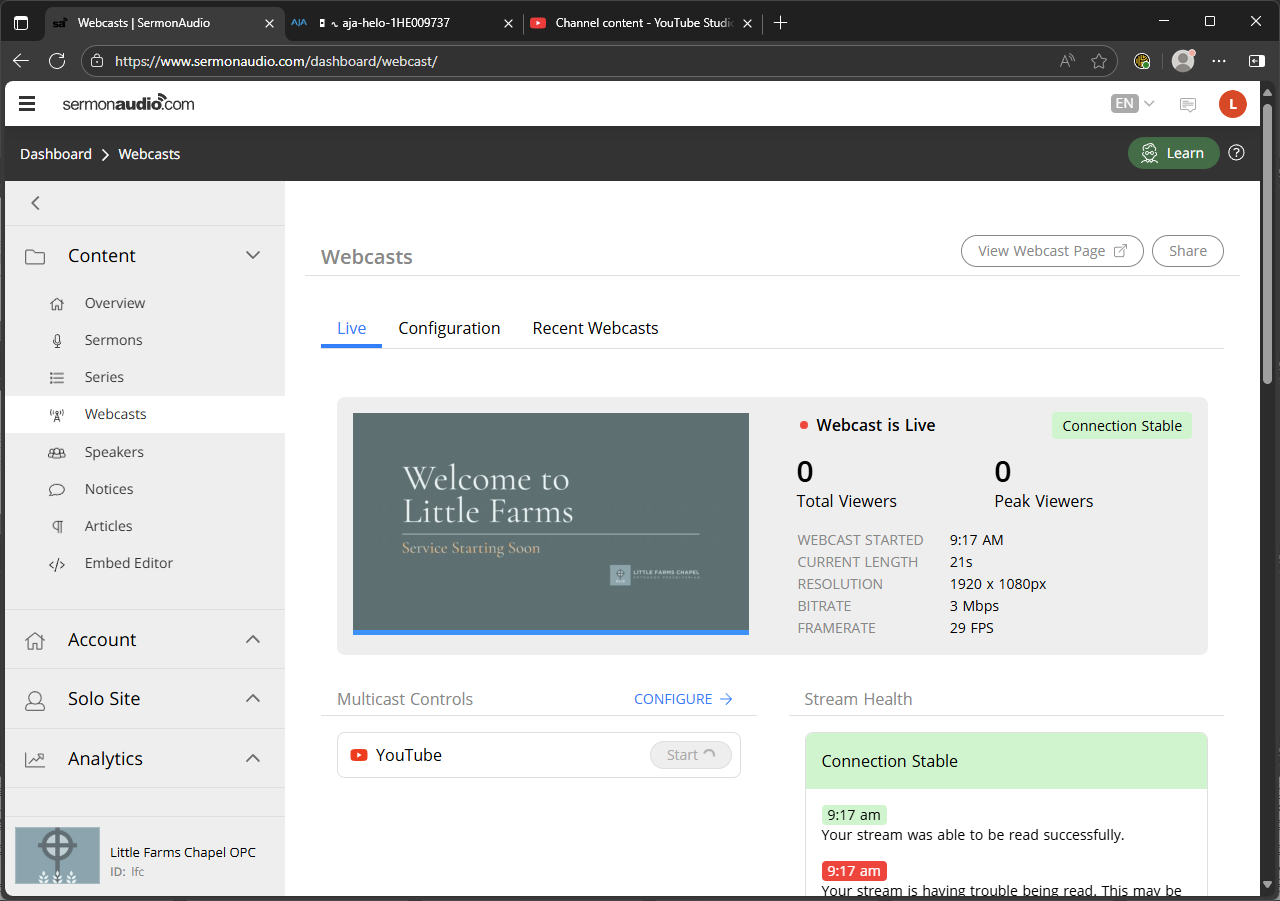Open the CONFIGURE link for Multicast Controls

pyautogui.click(x=684, y=699)
